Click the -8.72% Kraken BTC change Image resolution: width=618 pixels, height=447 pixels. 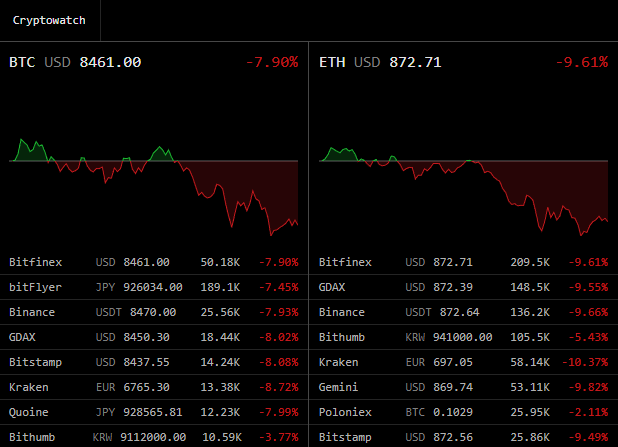point(279,387)
